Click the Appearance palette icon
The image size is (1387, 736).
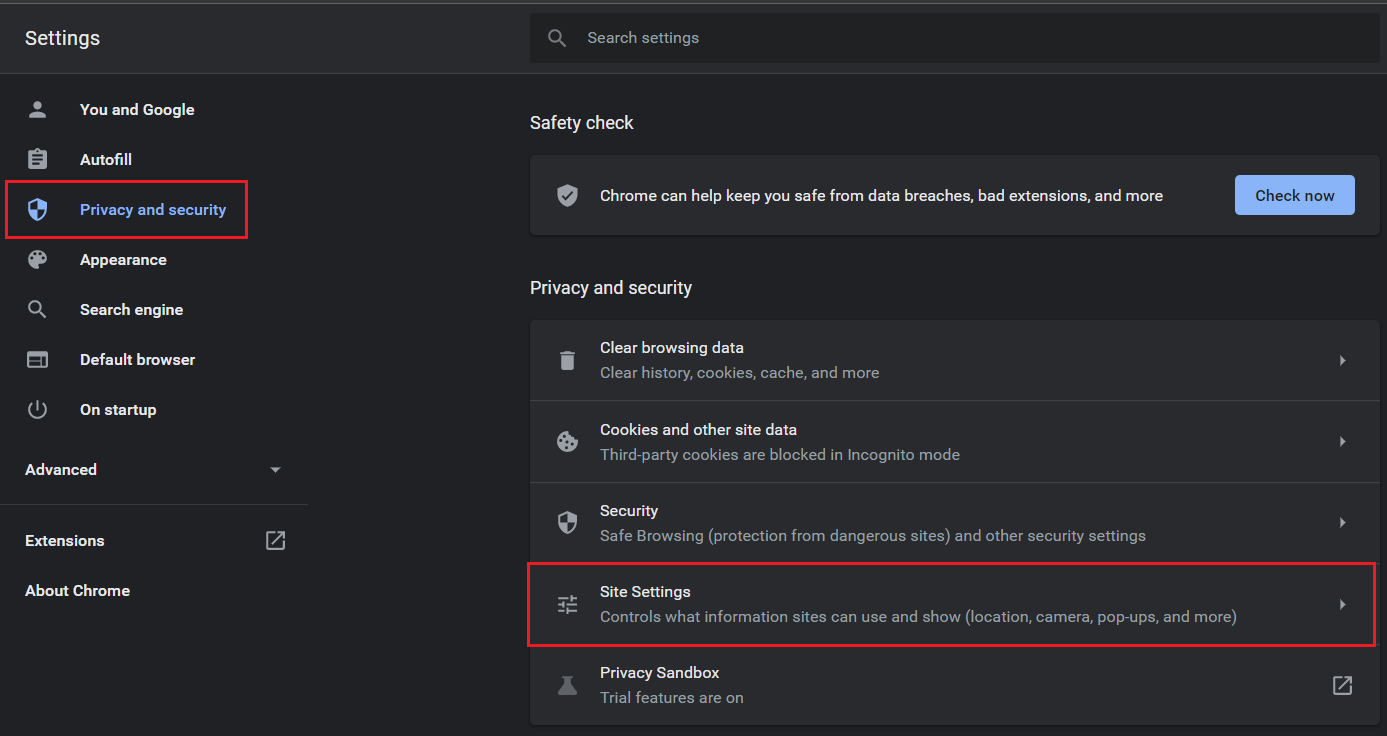37,260
